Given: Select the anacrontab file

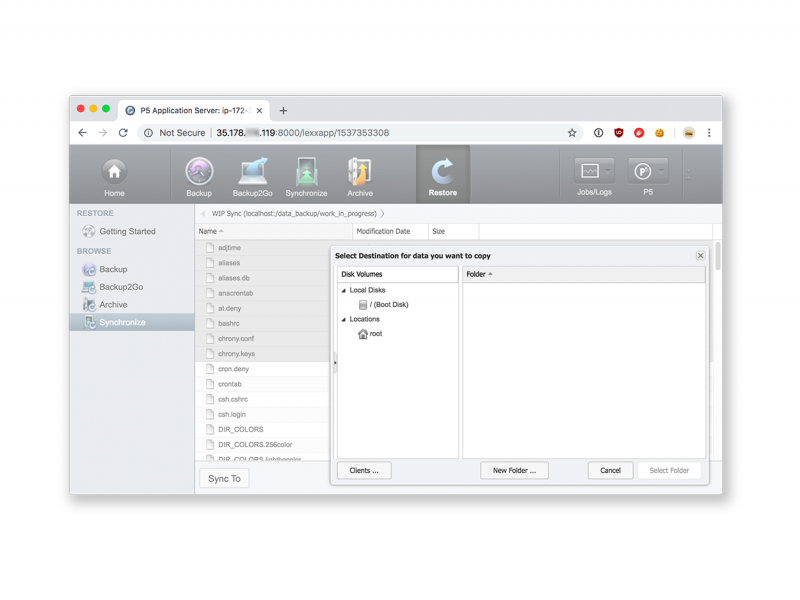Looking at the screenshot, I should click(262, 293).
